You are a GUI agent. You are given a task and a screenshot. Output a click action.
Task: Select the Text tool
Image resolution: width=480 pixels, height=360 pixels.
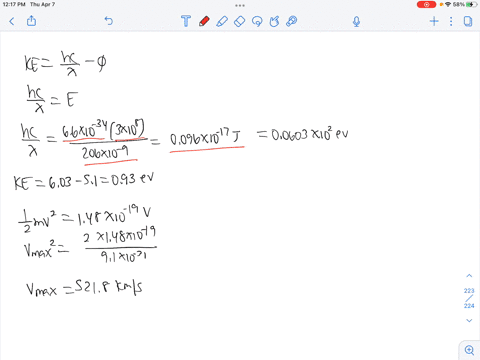(x=186, y=21)
